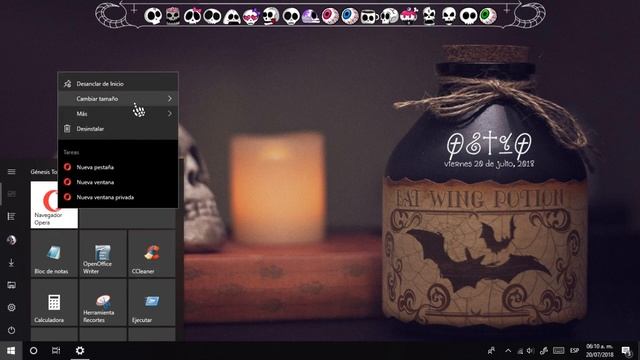This screenshot has width=640, height=360.
Task: Open Downloads from Start sidebar arrow icon
Action: 11,263
